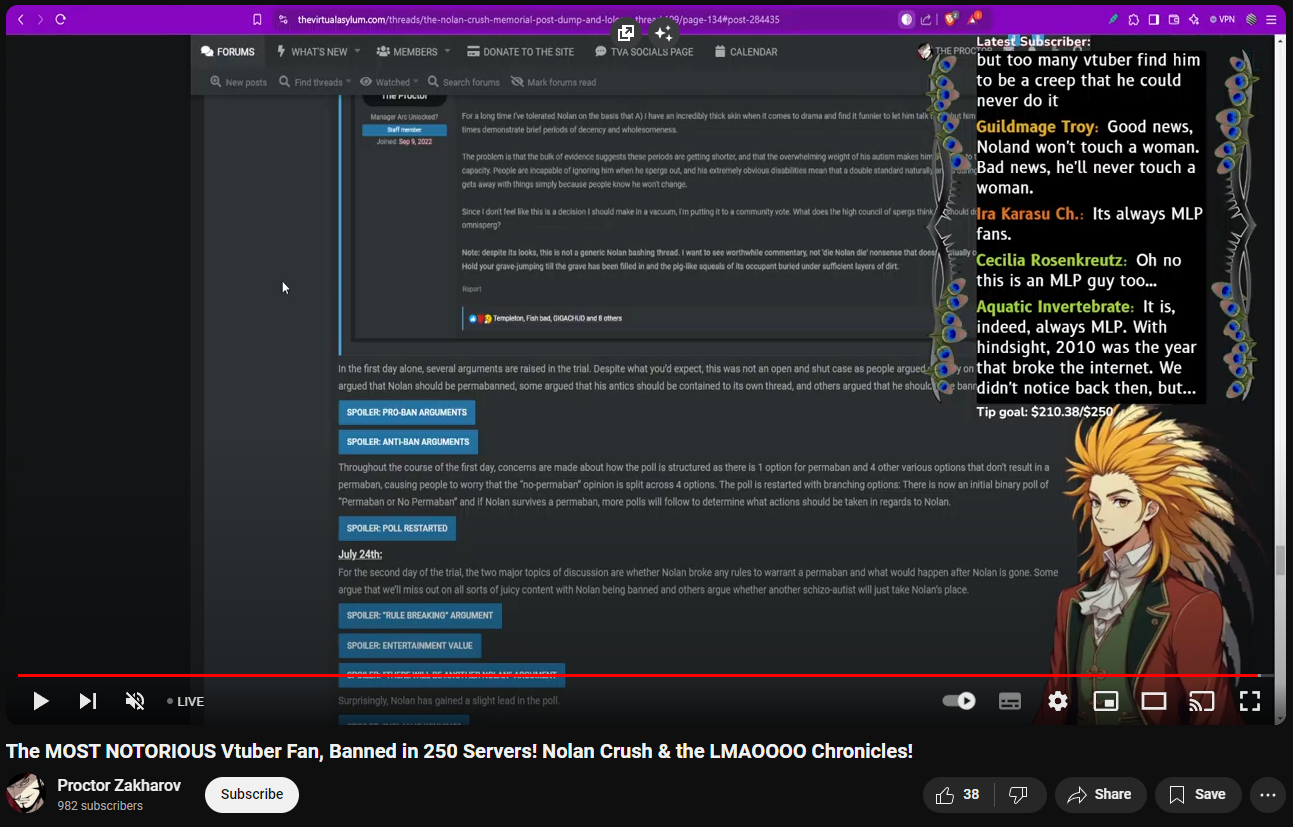Expand MEMBERS dropdown arrow
Screen dimensions: 1293x827
pyautogui.click(x=447, y=51)
